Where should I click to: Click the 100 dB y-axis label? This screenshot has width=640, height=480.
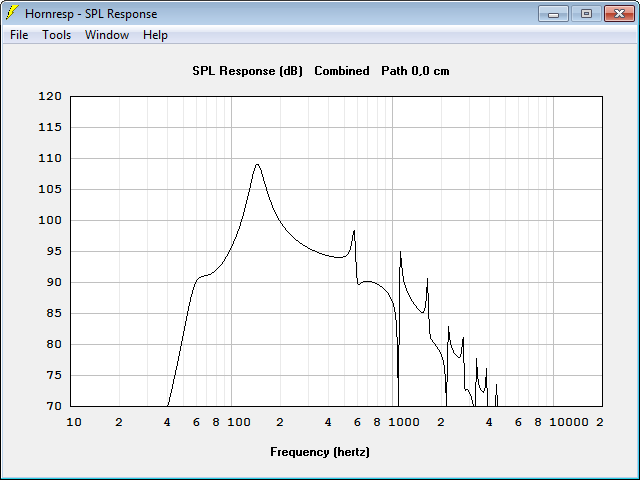click(x=50, y=220)
